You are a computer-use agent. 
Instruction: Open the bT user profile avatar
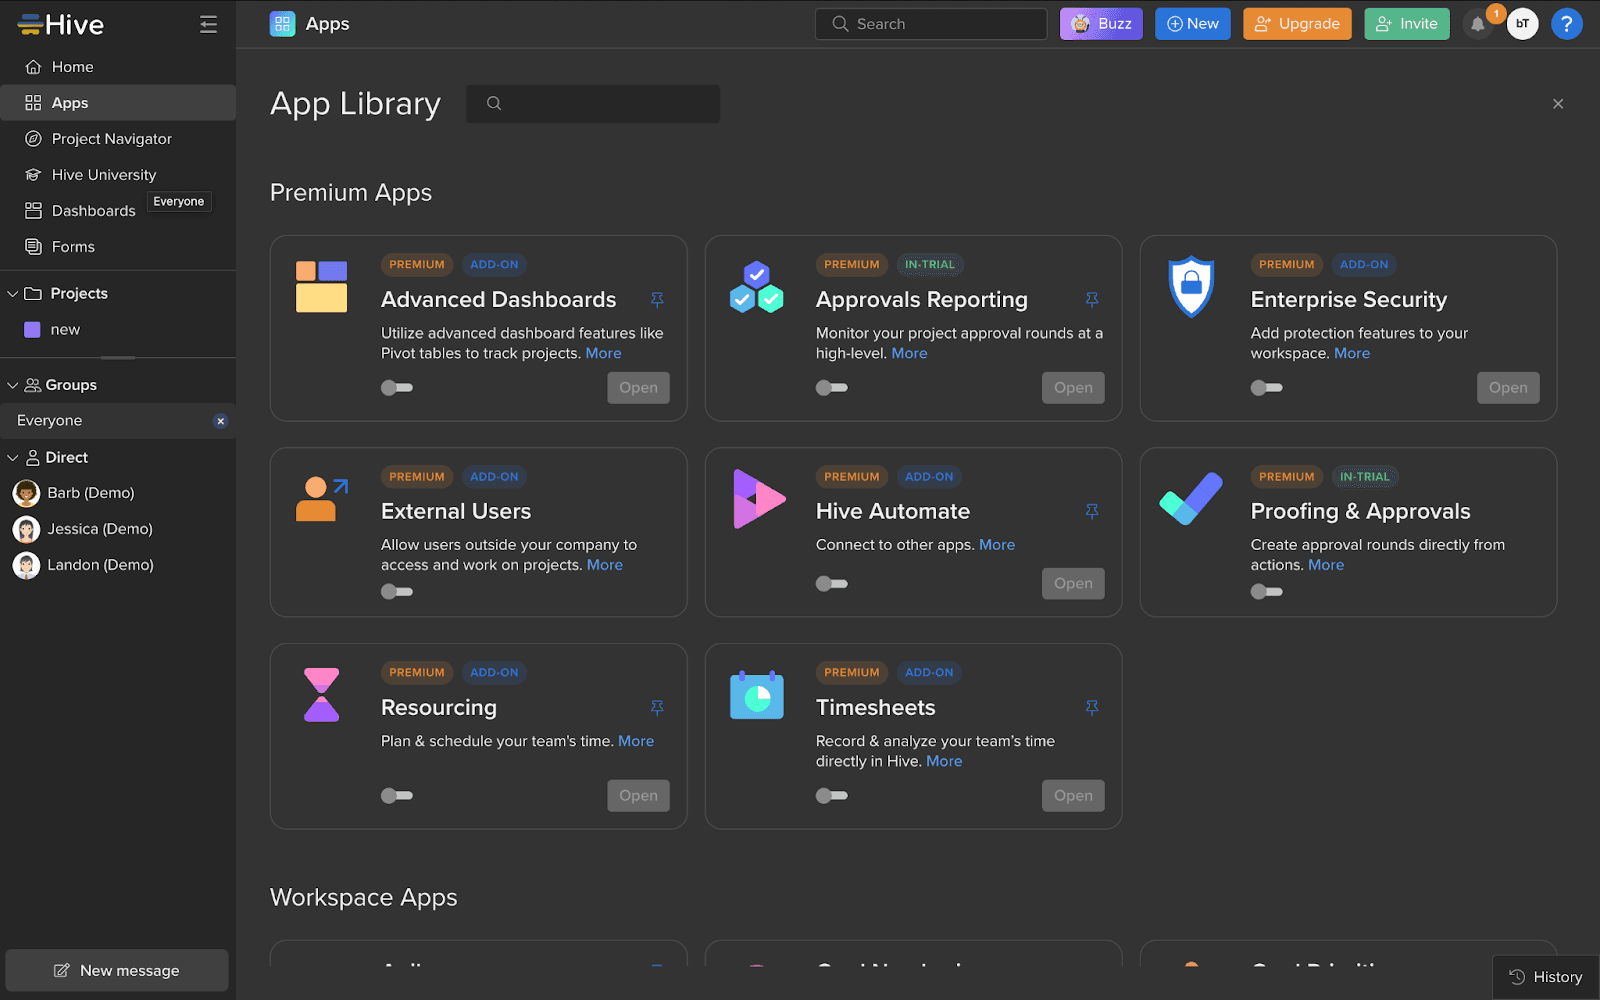point(1522,24)
